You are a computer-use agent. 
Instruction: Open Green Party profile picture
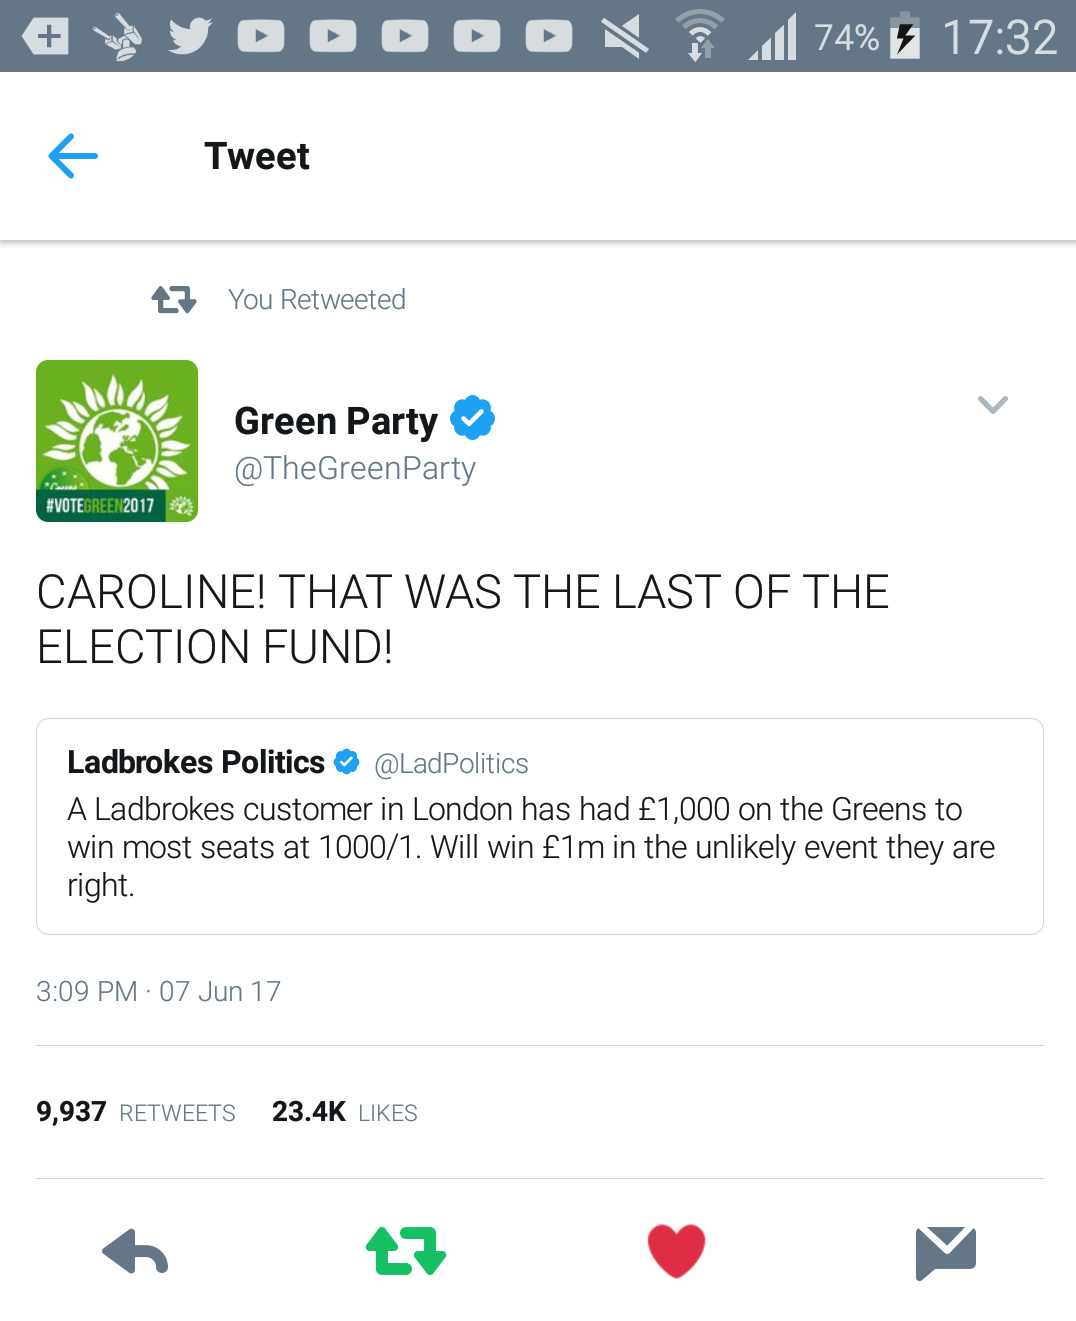coord(117,441)
